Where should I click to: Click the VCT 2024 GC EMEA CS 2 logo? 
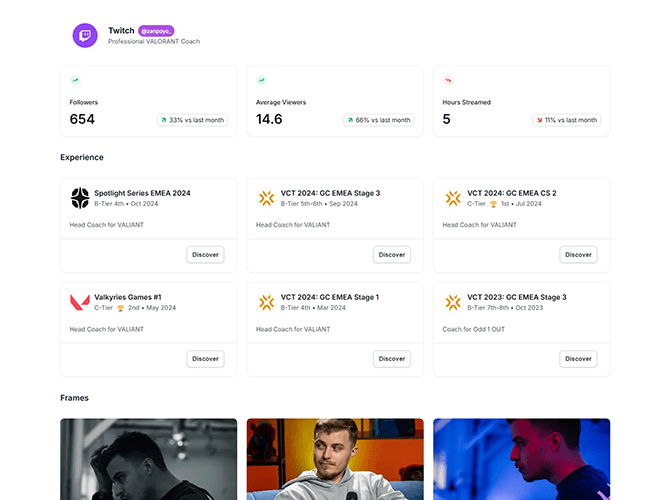453,198
